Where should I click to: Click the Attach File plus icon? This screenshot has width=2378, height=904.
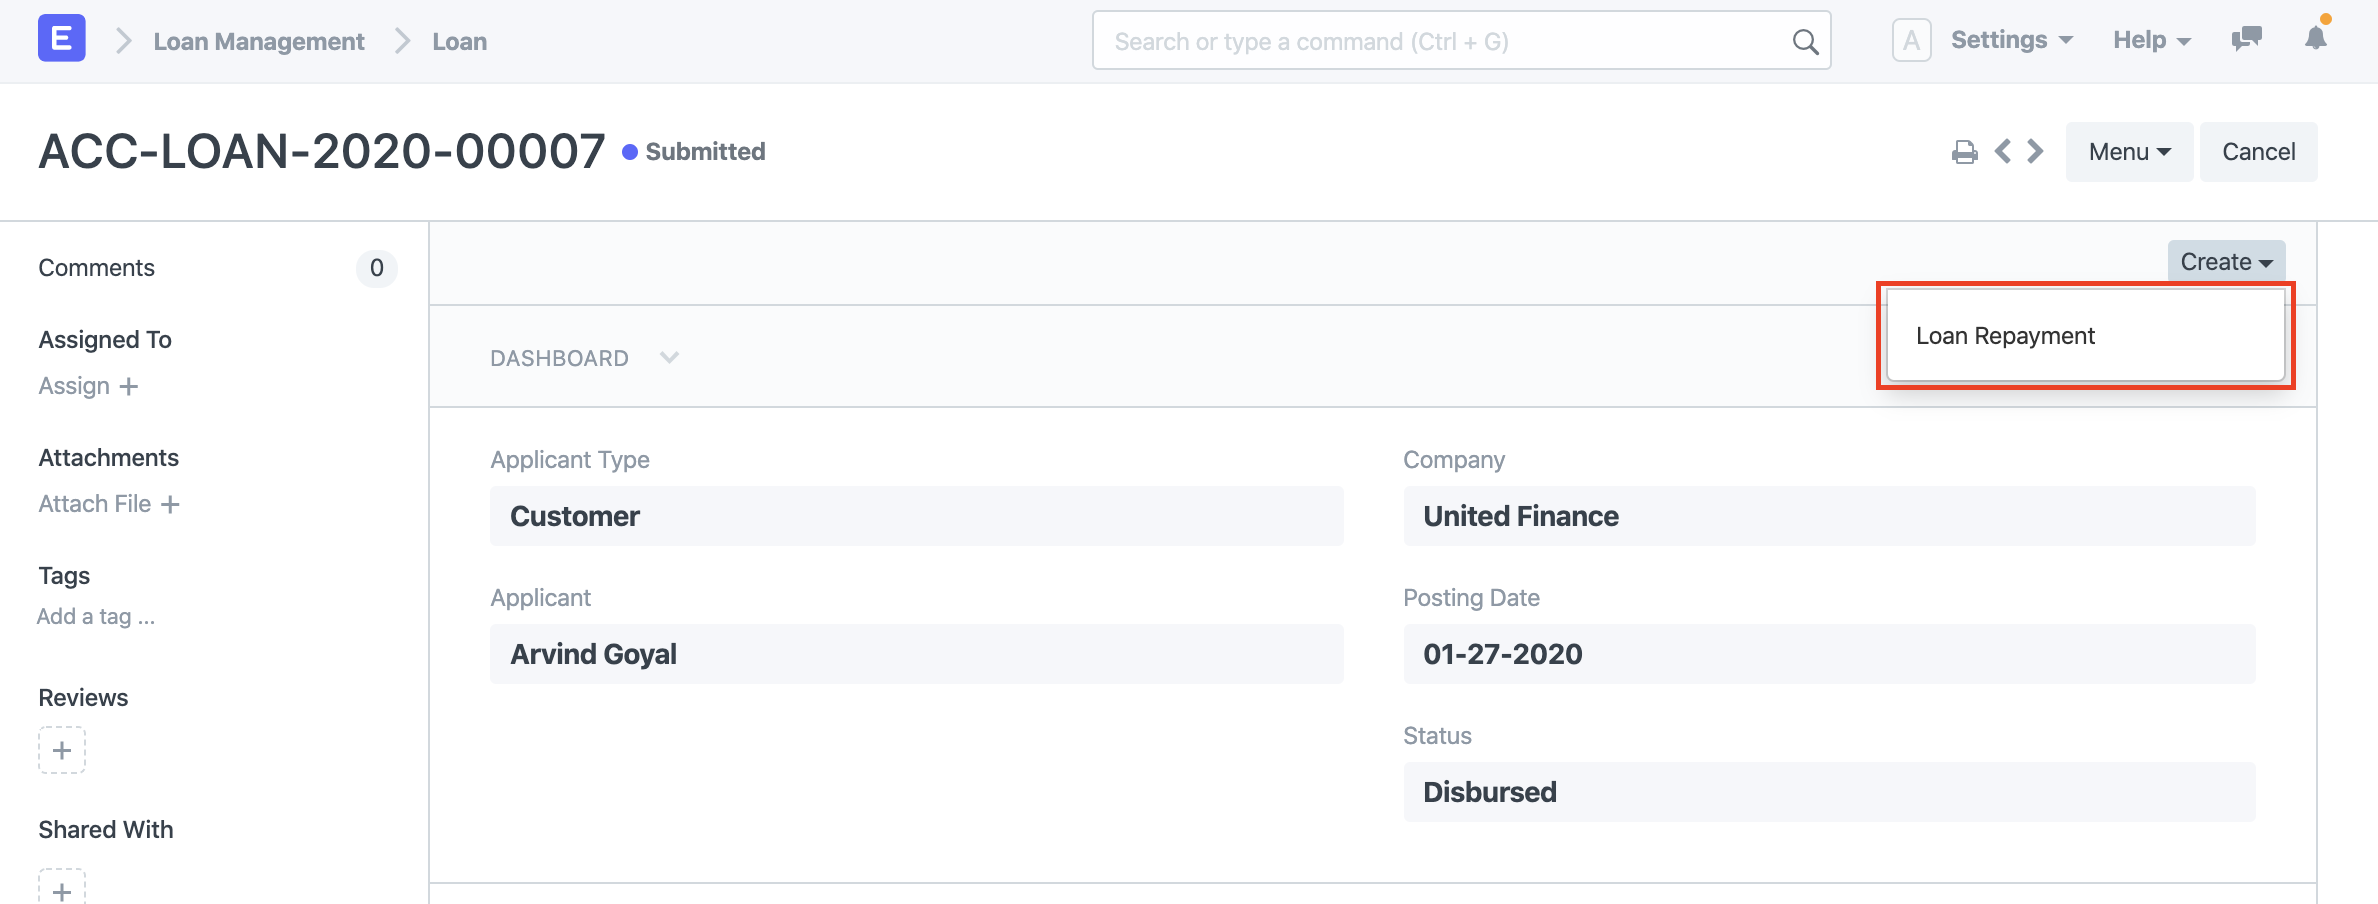point(172,504)
